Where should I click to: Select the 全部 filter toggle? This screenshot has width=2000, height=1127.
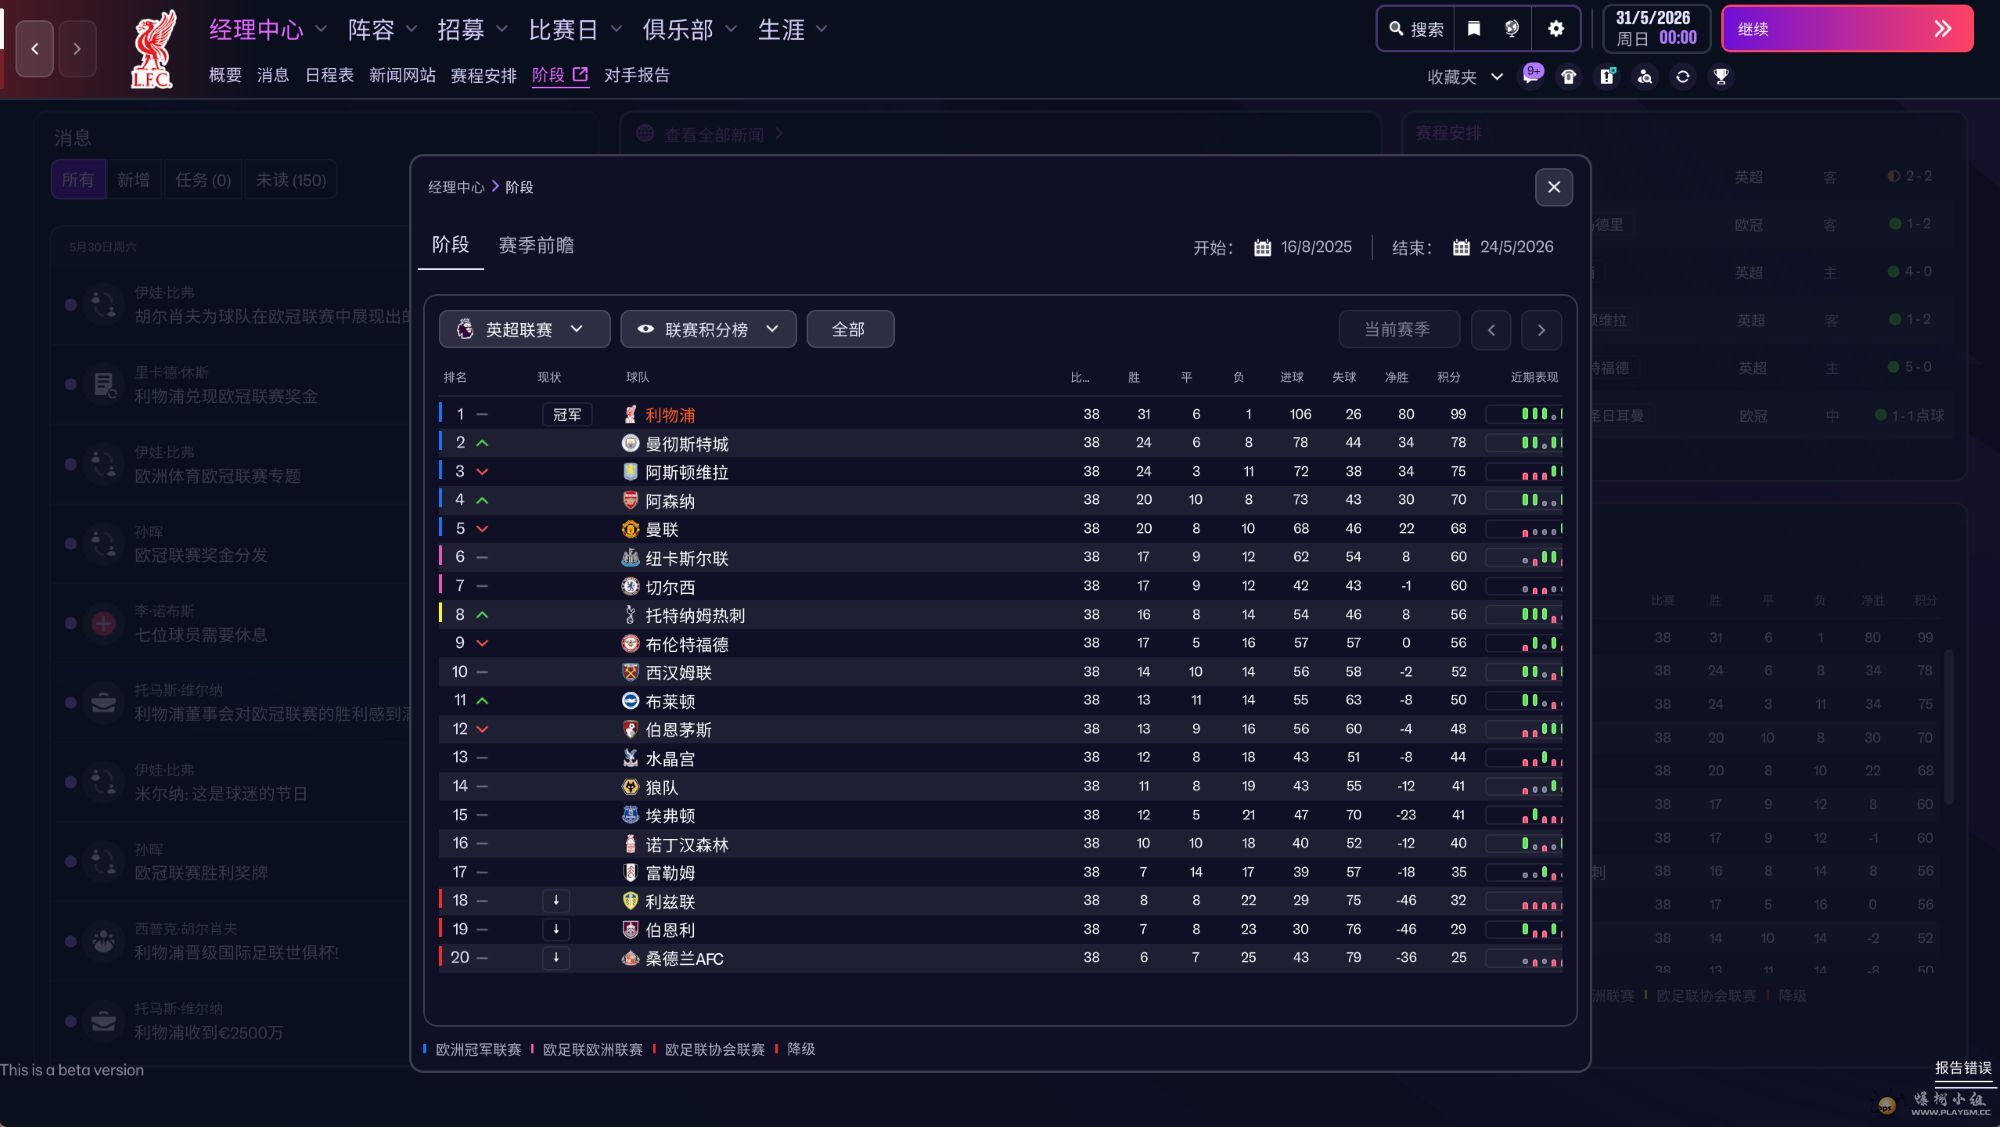click(x=849, y=329)
